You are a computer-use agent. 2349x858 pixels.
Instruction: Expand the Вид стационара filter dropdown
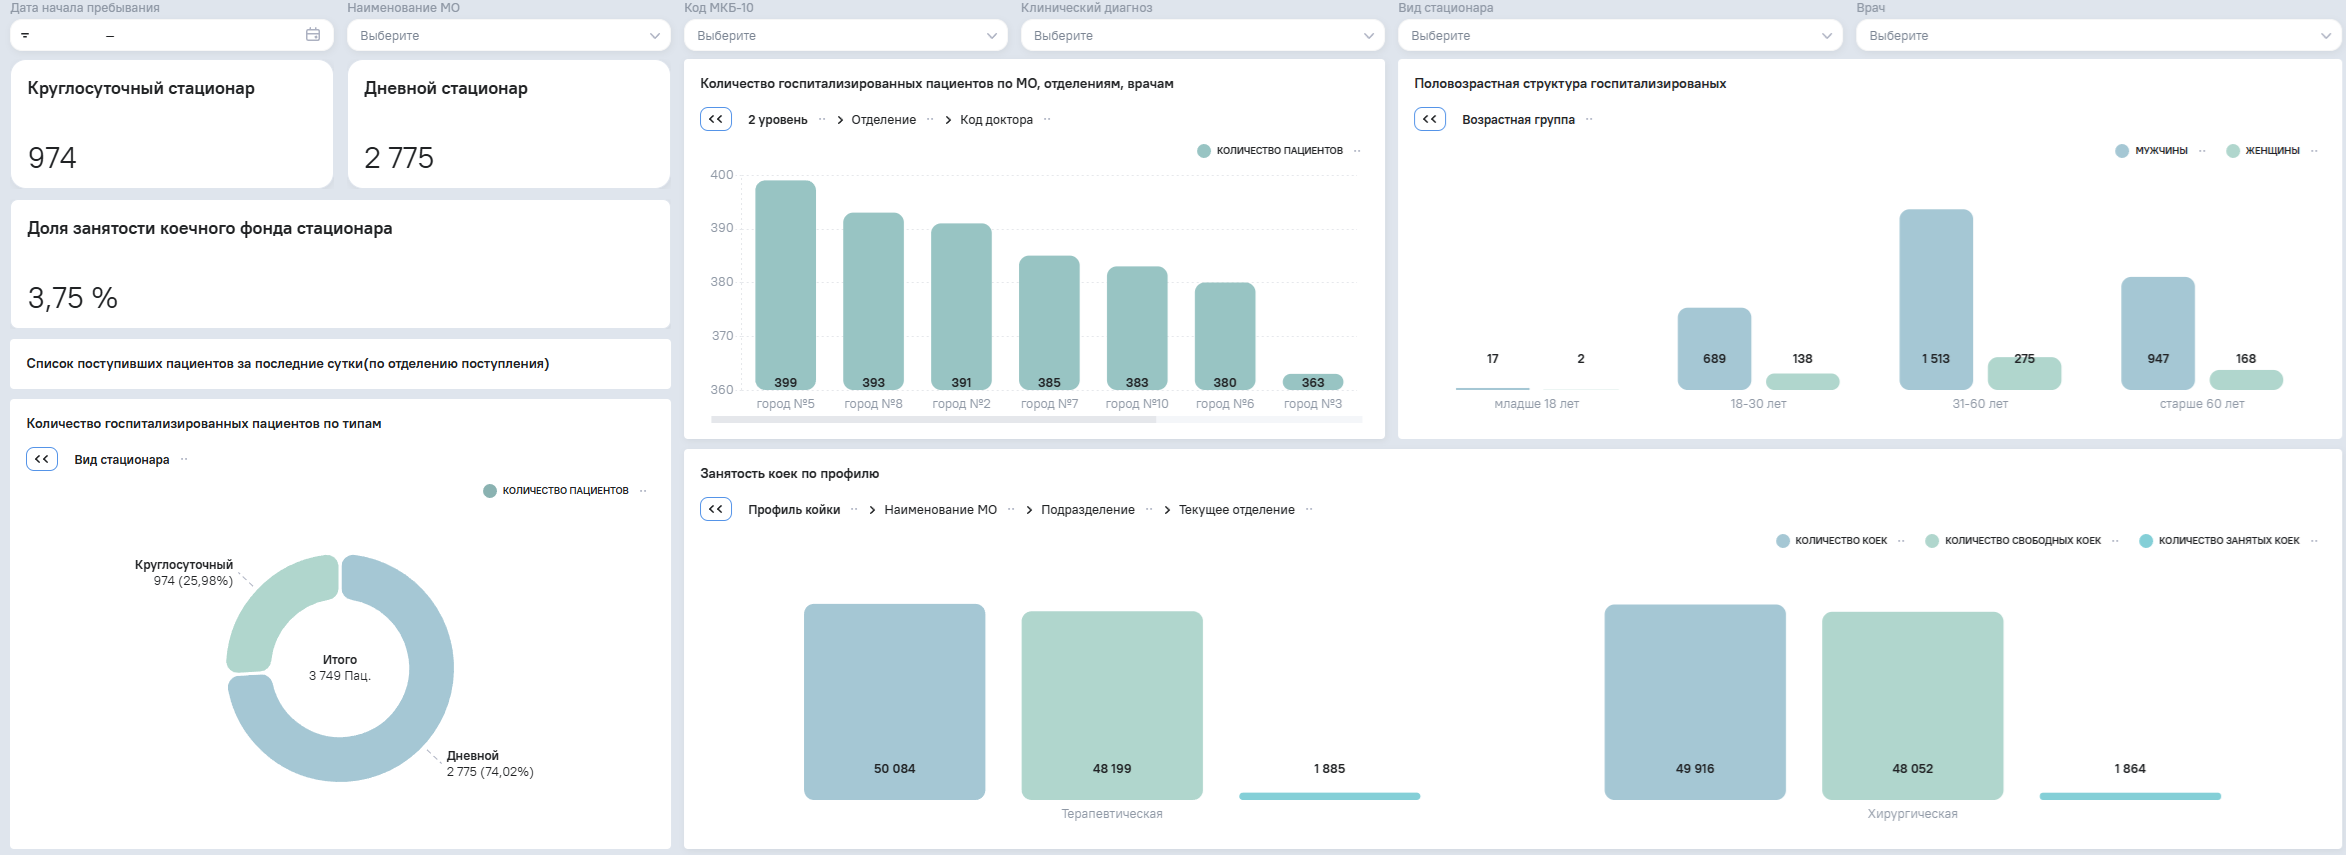coord(1620,35)
